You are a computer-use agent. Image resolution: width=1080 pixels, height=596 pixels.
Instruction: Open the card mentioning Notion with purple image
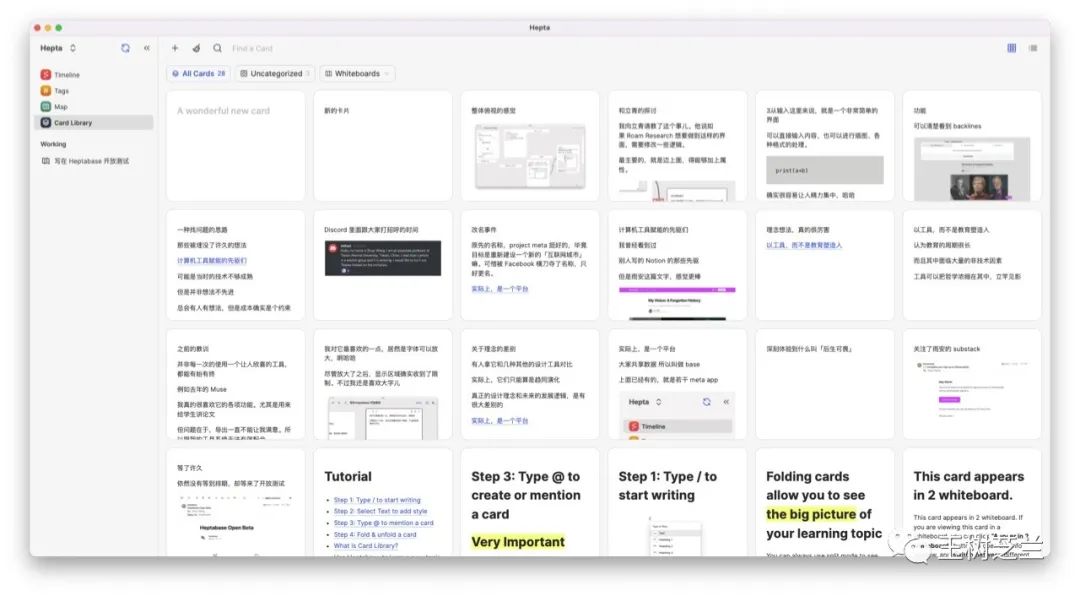tap(678, 265)
